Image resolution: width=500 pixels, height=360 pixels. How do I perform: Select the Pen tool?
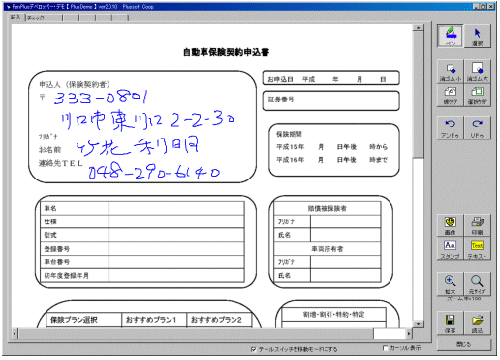click(450, 36)
